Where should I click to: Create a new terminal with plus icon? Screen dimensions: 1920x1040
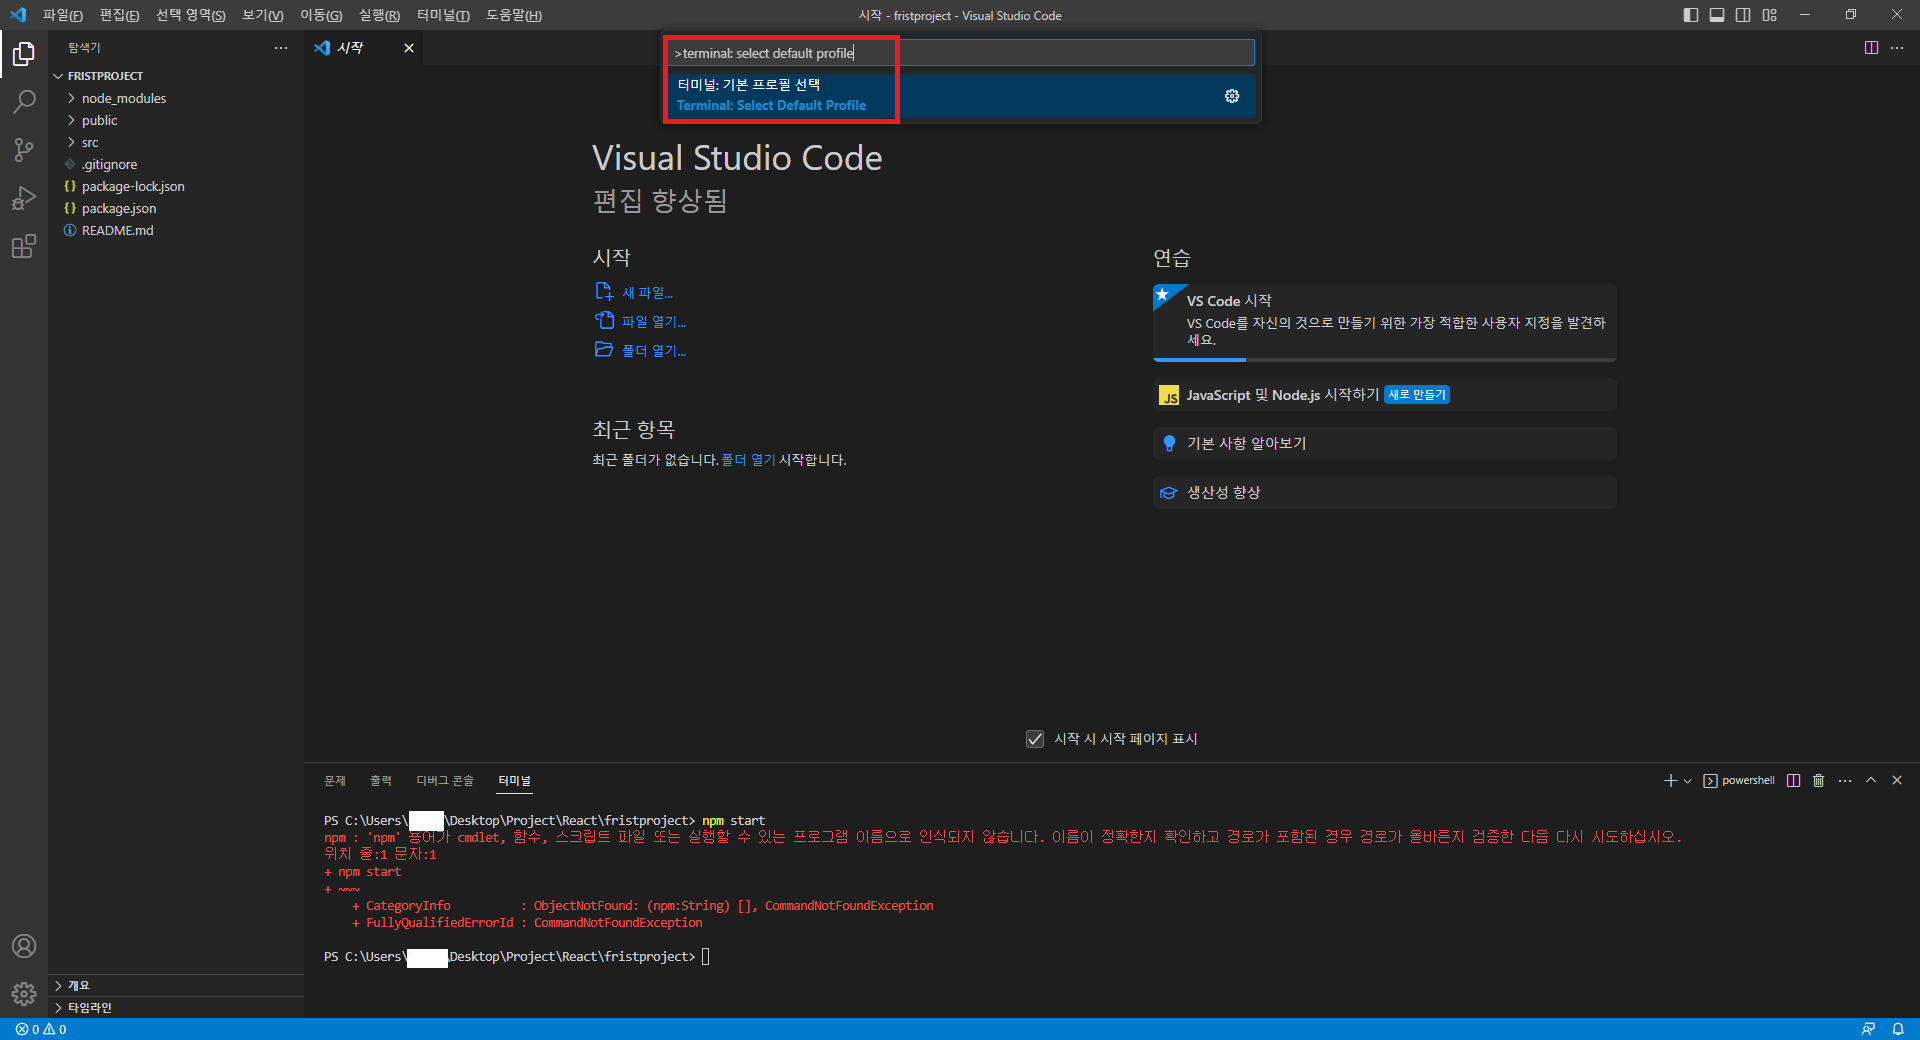coord(1670,781)
